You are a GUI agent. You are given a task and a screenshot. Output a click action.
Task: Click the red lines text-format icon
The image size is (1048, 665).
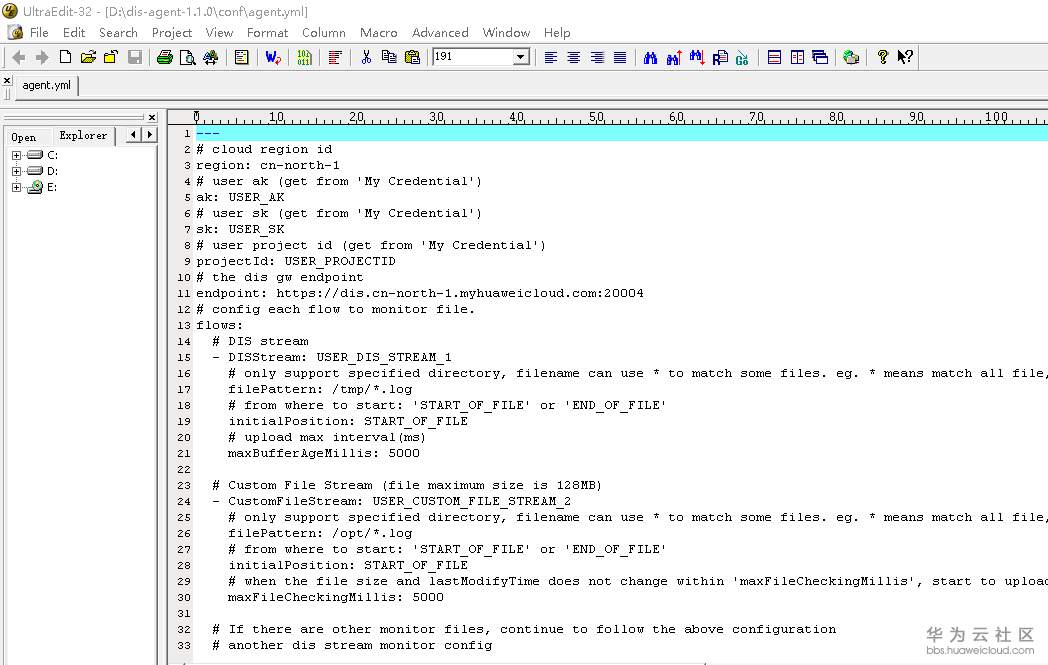point(335,57)
